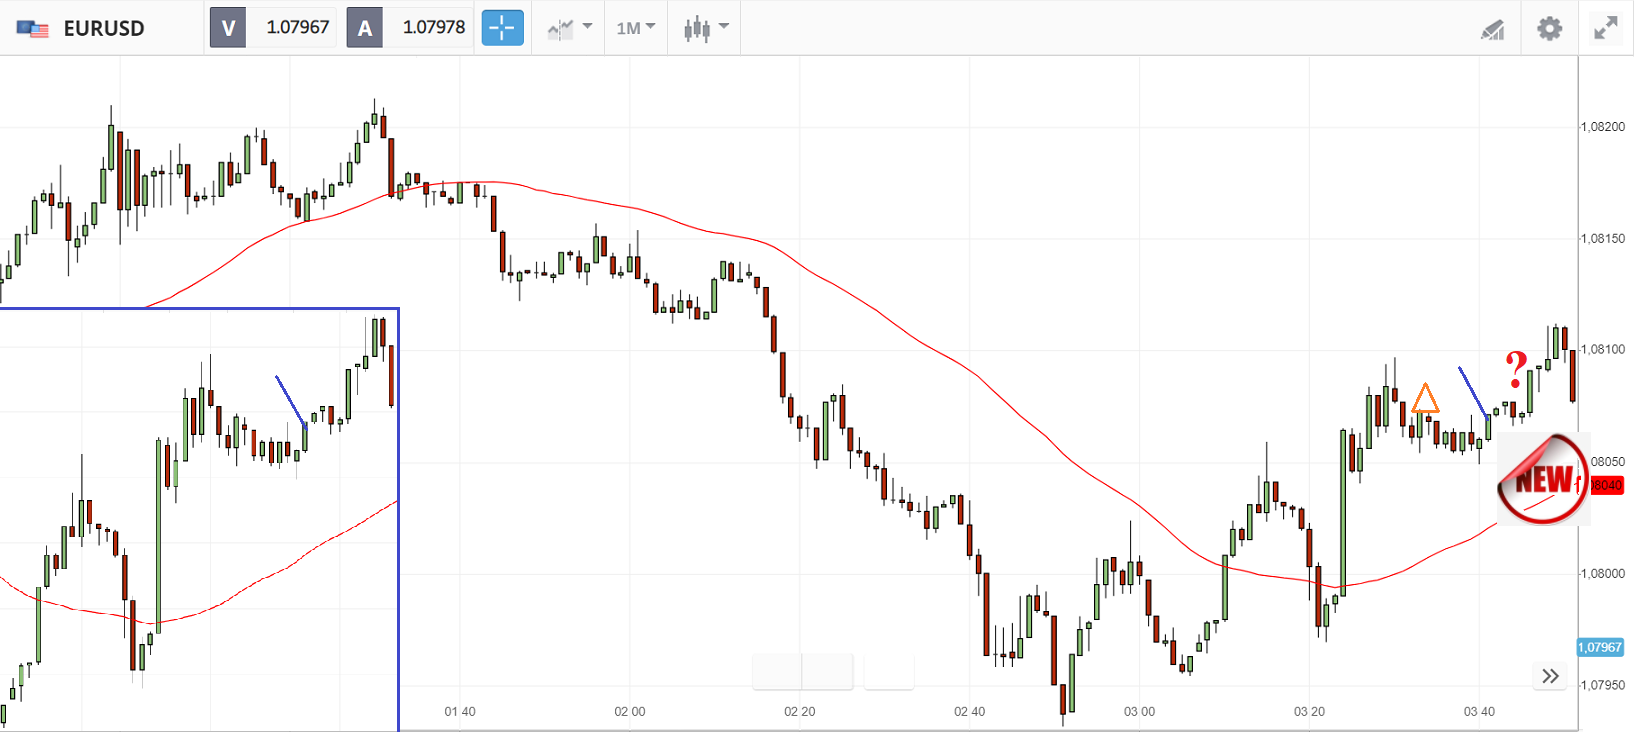Select the EURUSD symbol label
1634x732 pixels.
point(104,28)
